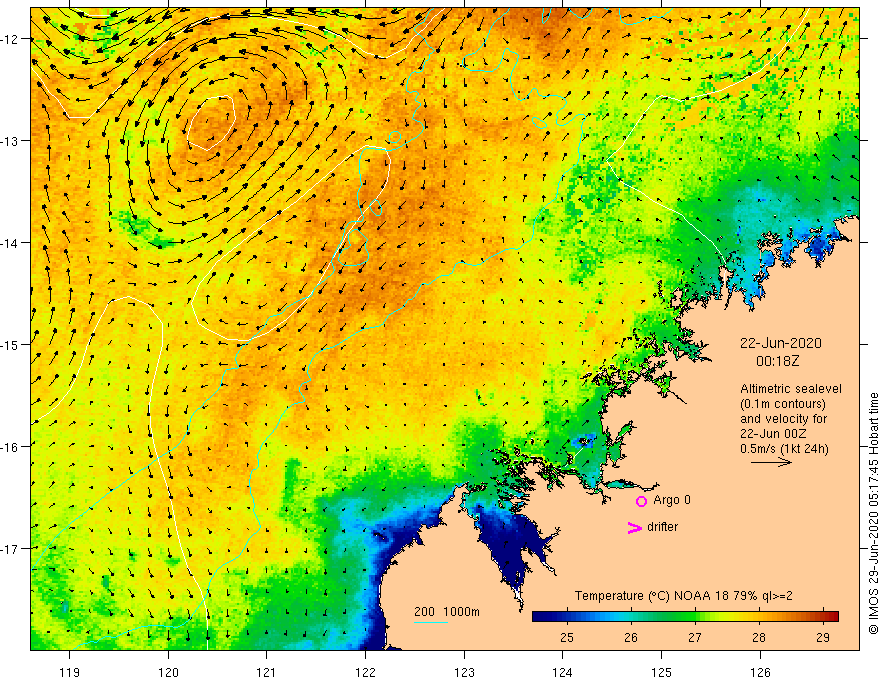Click the 'Argo 0' legend label
Screen dimensions: 880x680
(672, 500)
